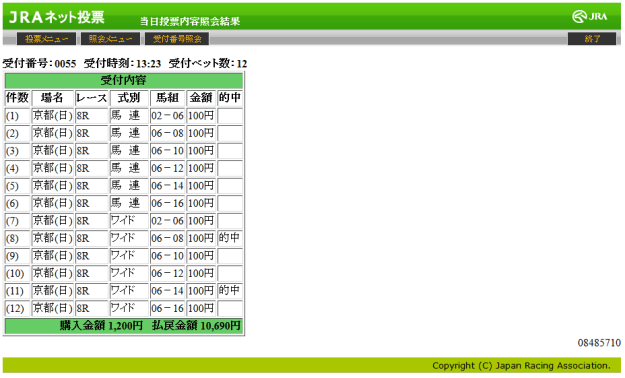Click the 購入金額 1,200円 total

point(101,326)
